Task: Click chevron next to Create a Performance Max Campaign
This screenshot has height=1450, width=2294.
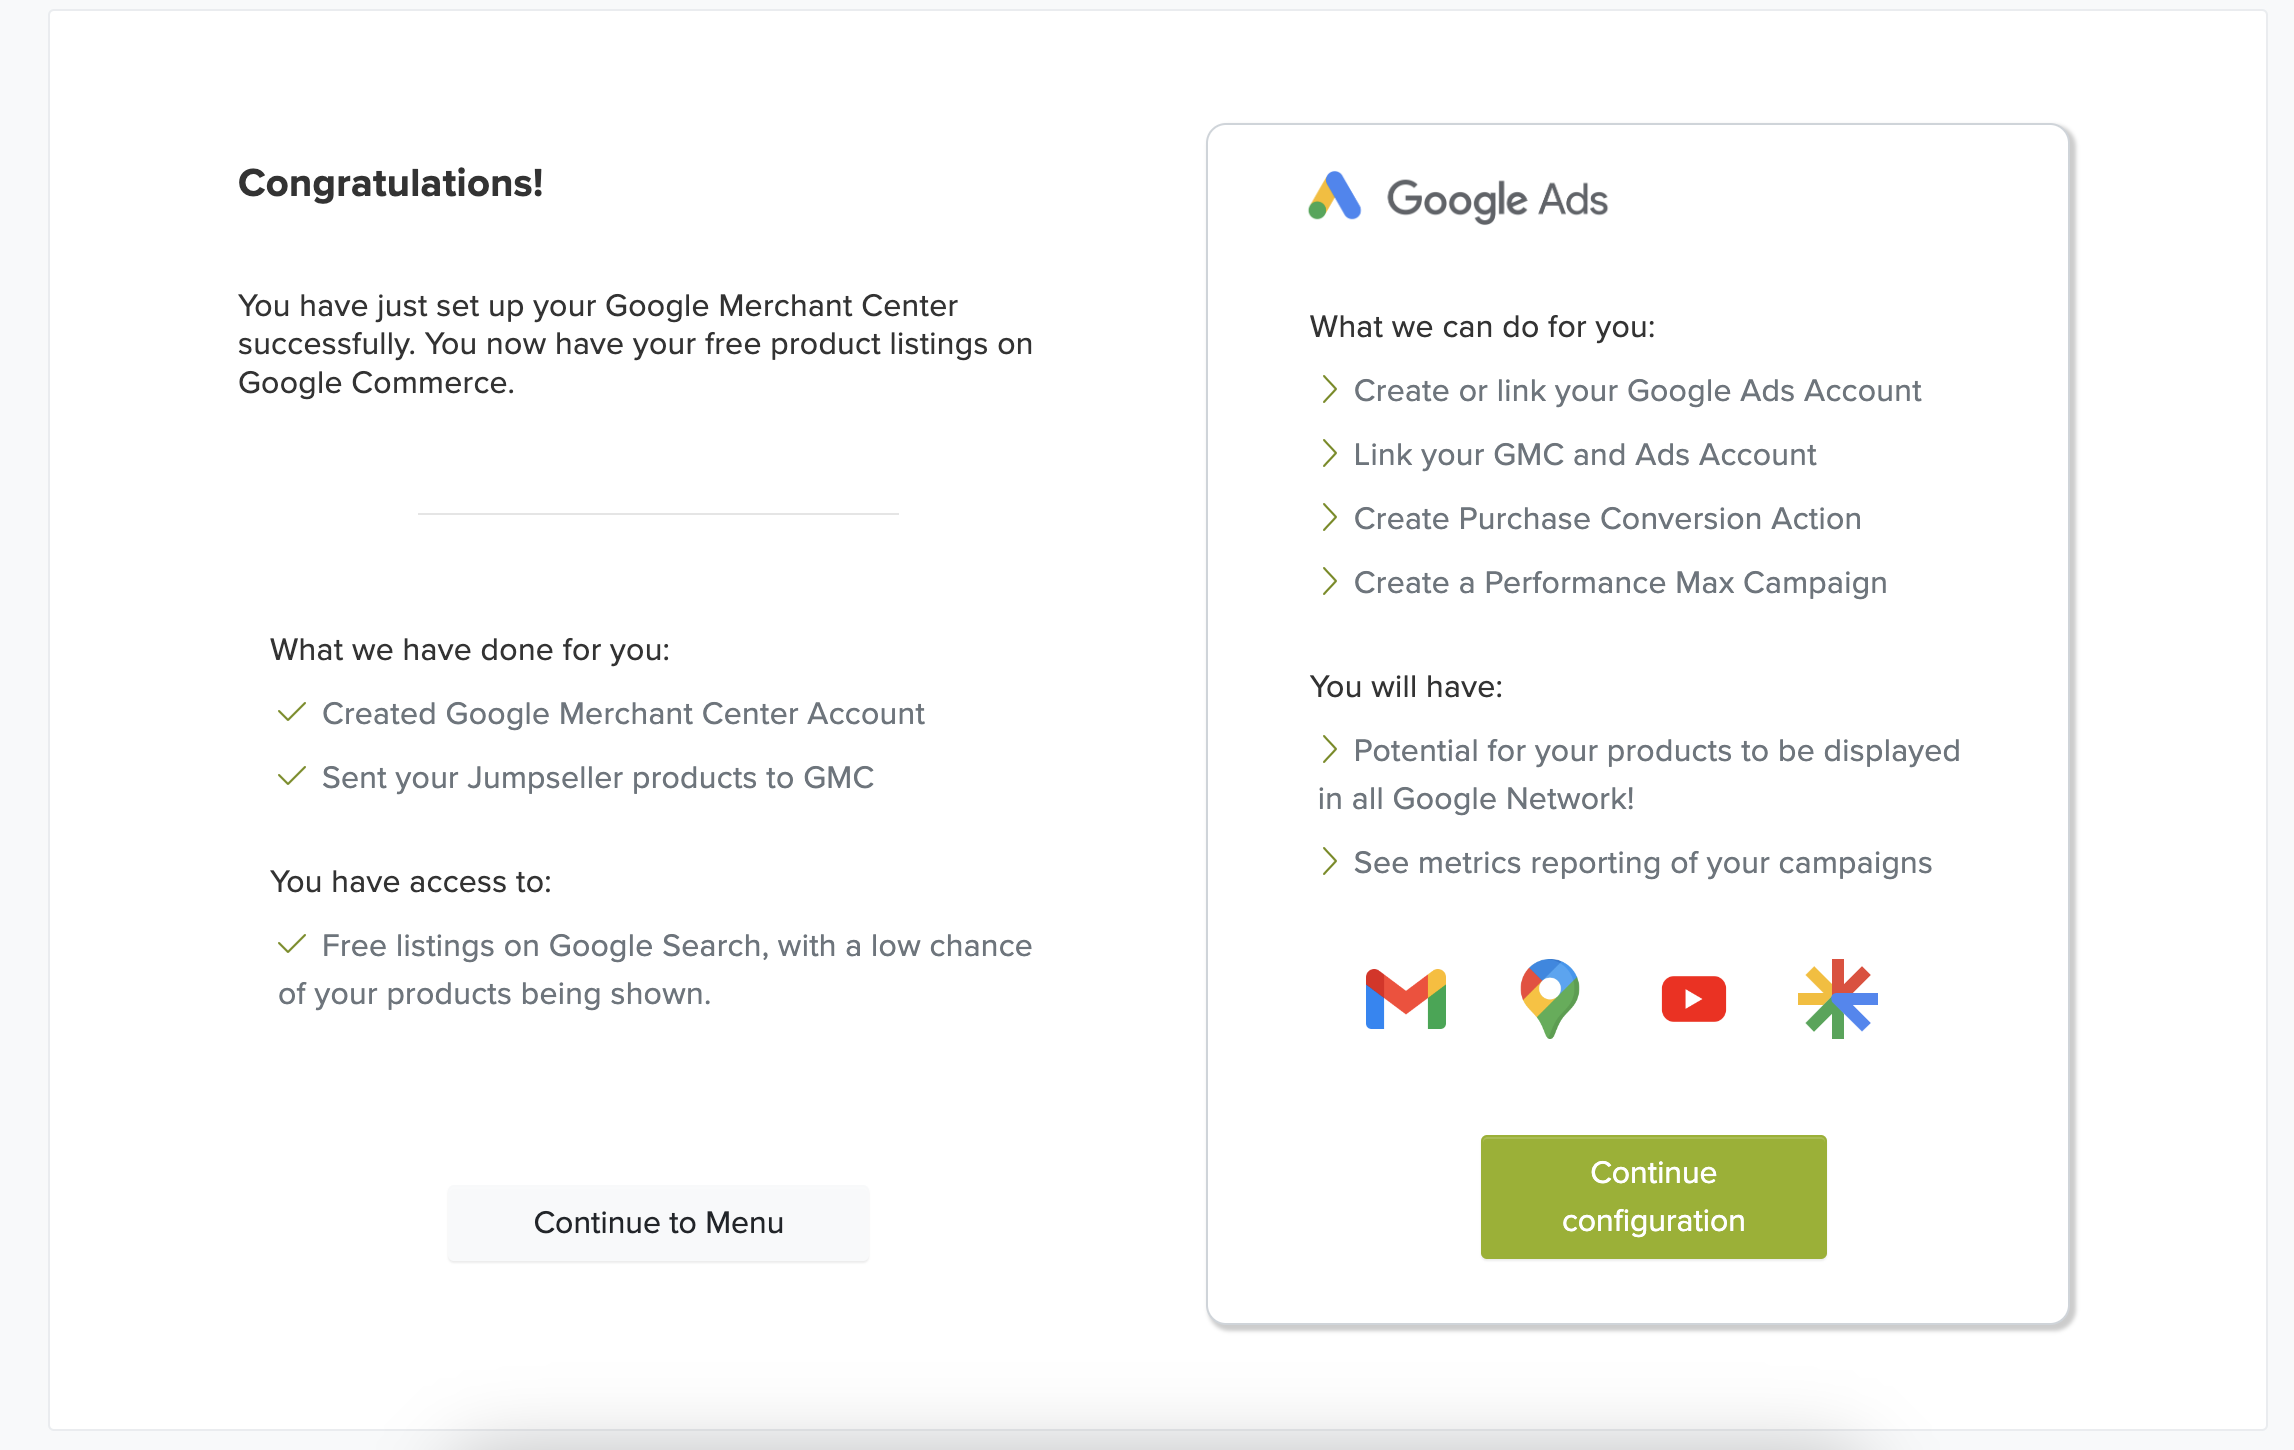Action: [x=1328, y=582]
